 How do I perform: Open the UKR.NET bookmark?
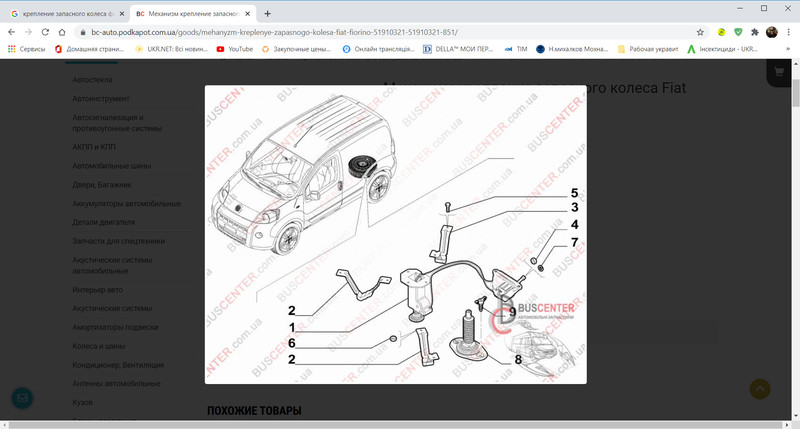click(x=171, y=49)
